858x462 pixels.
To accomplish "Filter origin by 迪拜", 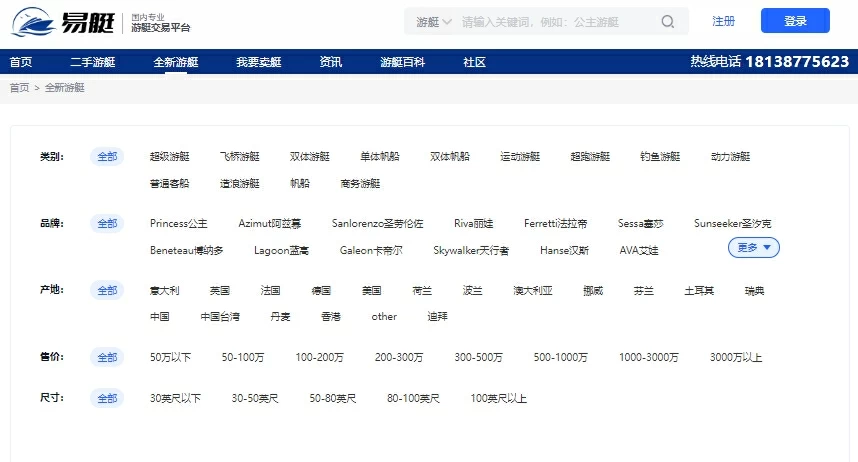I will click(x=437, y=316).
